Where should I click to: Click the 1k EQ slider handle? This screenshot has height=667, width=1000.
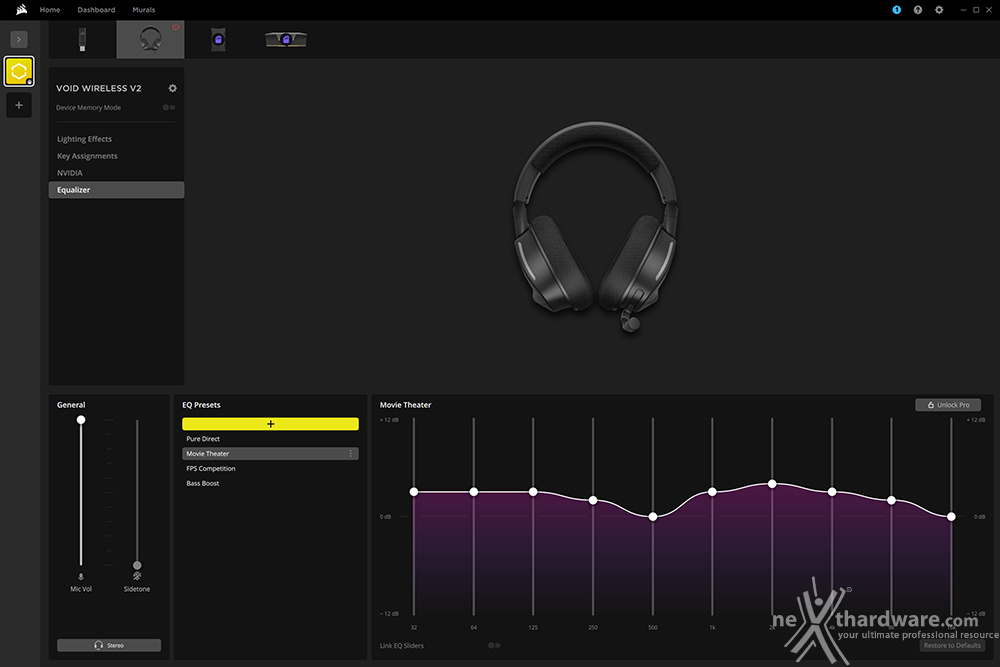point(712,492)
